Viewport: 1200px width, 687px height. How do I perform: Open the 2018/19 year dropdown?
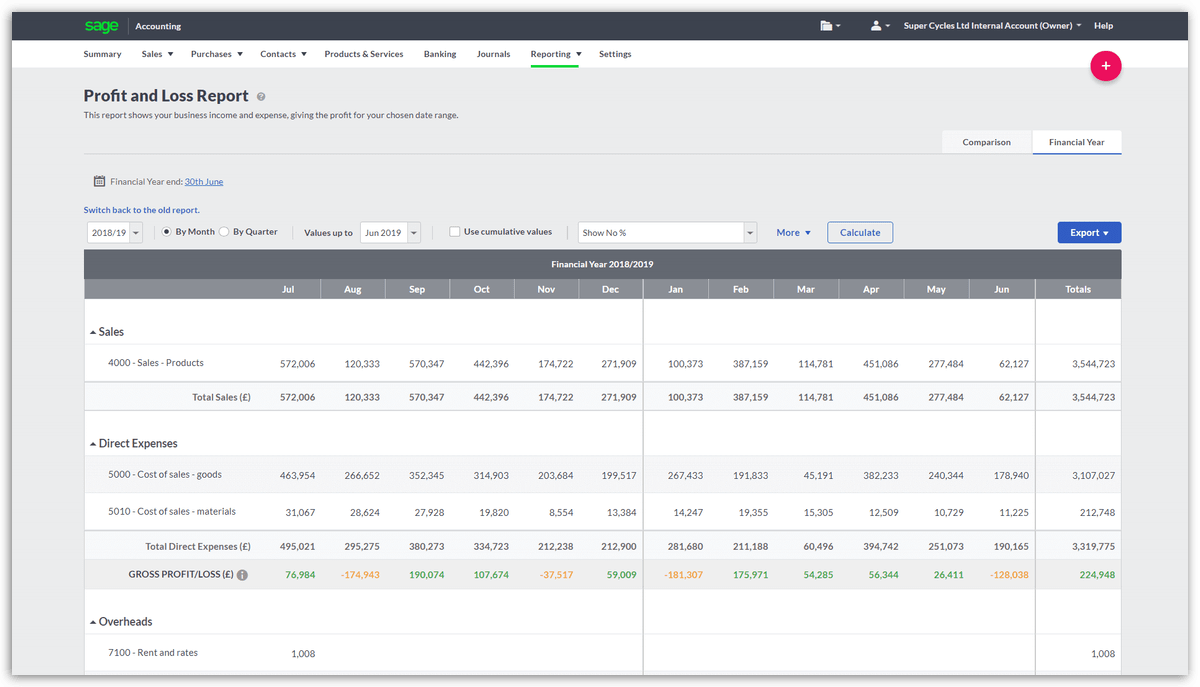(x=115, y=233)
